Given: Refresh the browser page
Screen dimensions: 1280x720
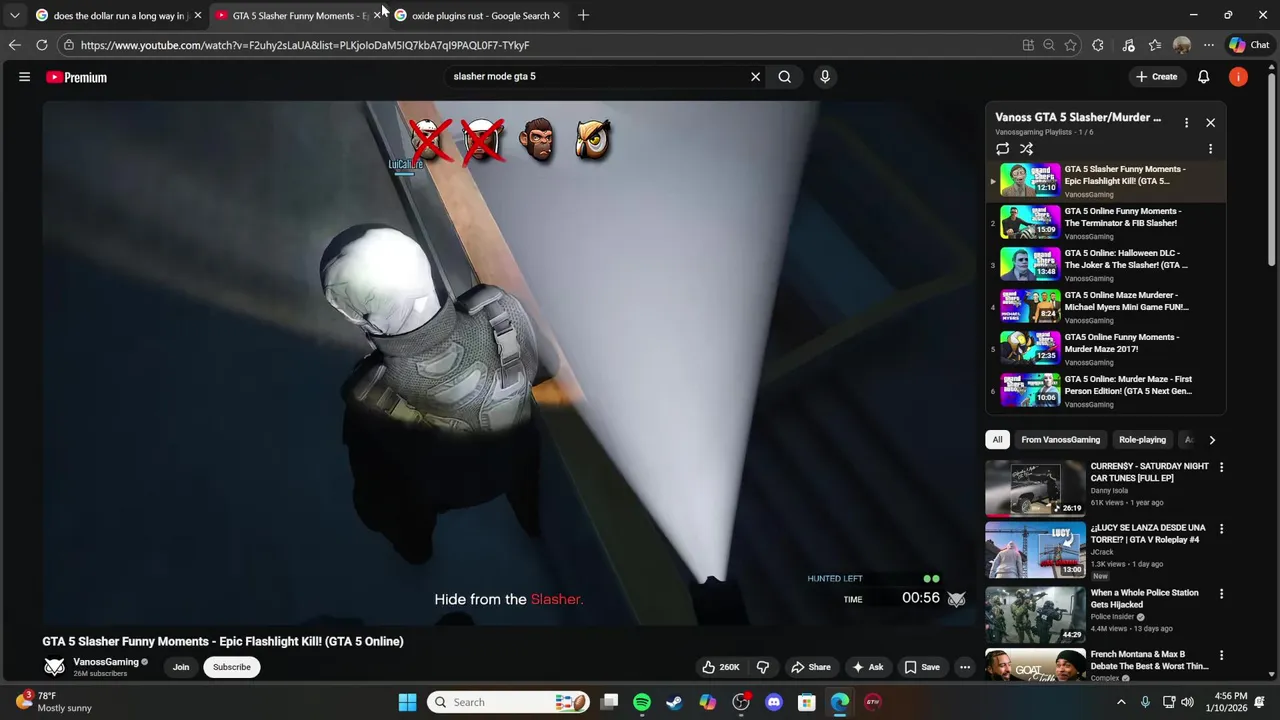Looking at the screenshot, I should click(x=42, y=45).
